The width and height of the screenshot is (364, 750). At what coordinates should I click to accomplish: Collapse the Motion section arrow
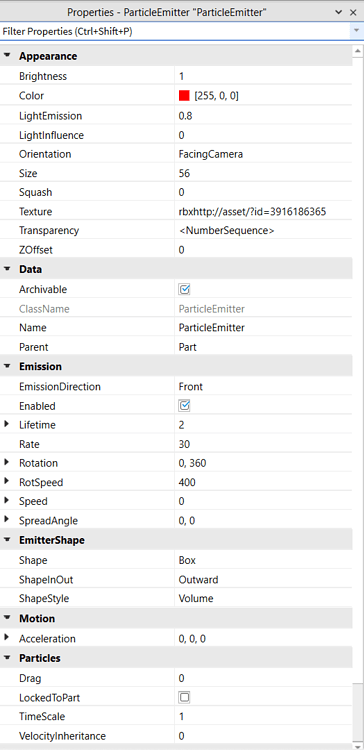coord(7,618)
